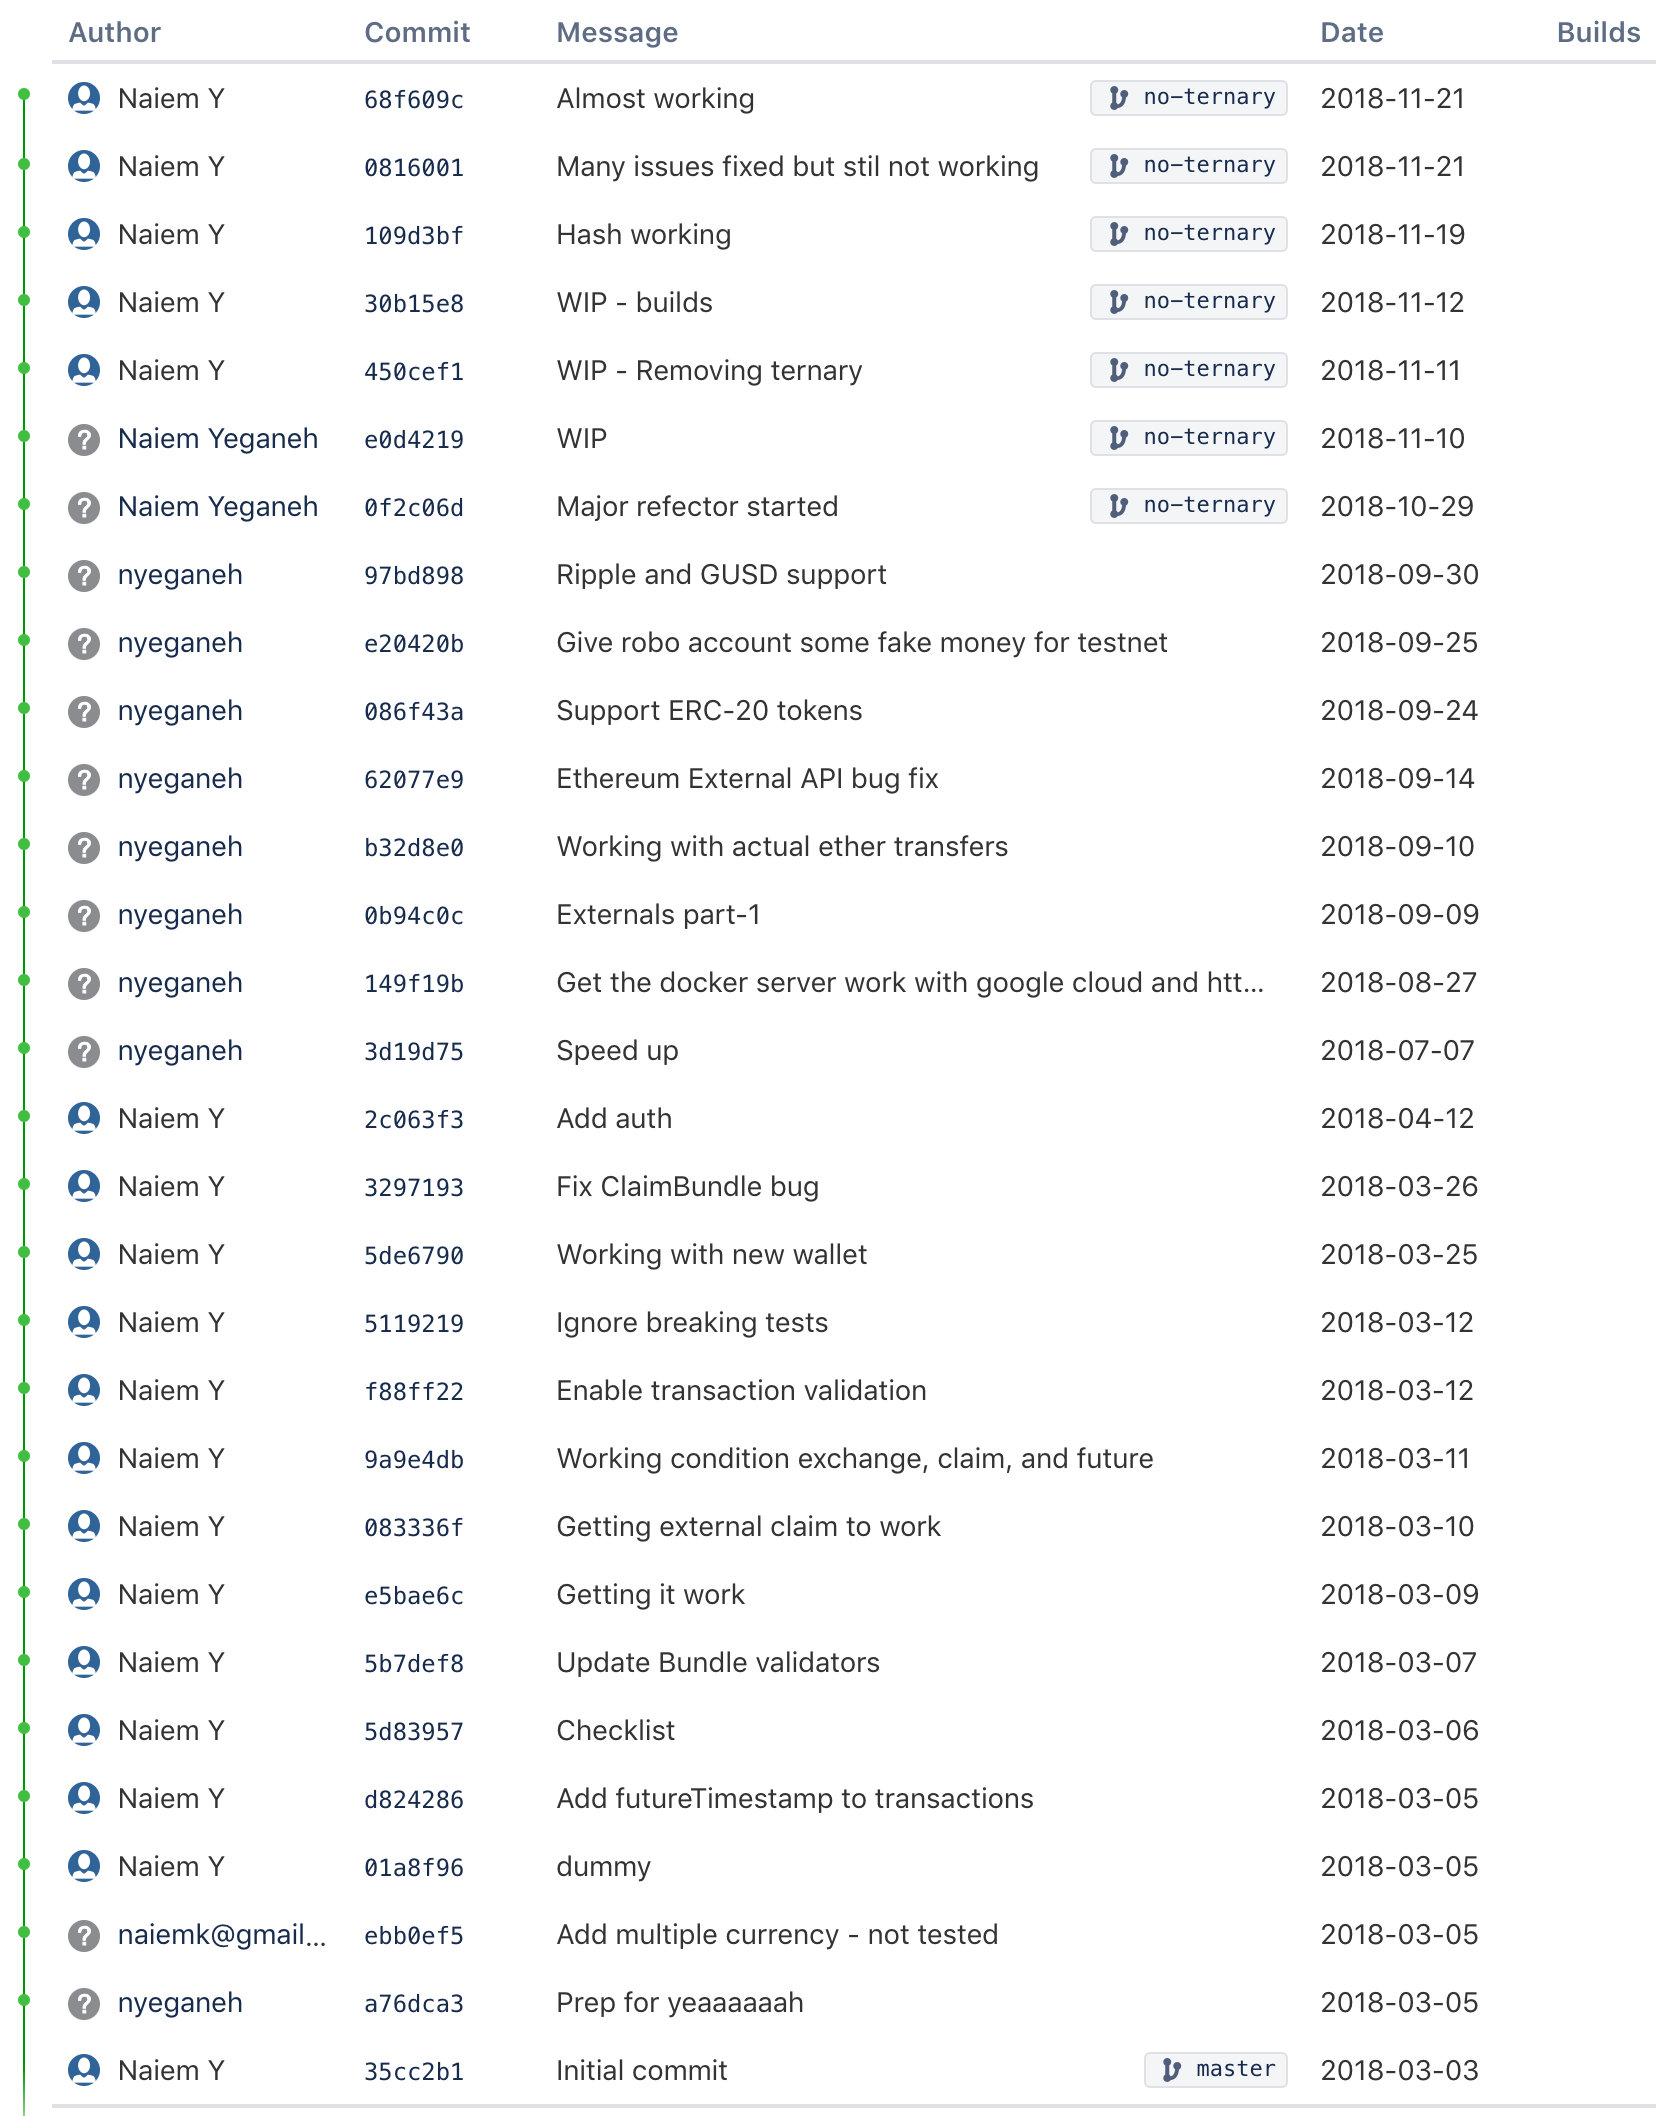Click question-mark avatar on commit 086f43a
This screenshot has height=2116, width=1656.
click(x=84, y=711)
